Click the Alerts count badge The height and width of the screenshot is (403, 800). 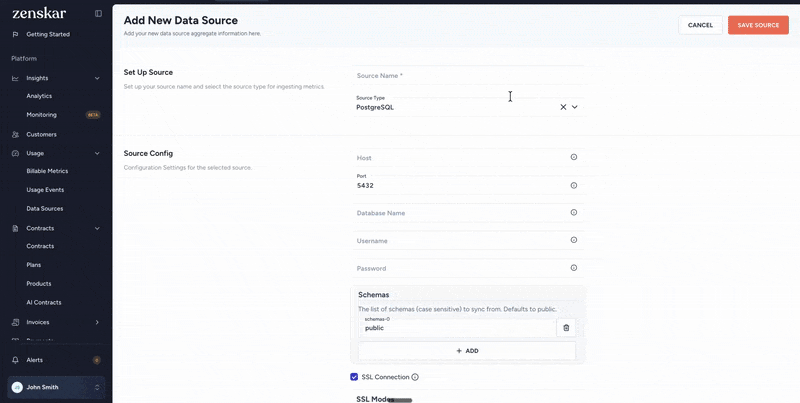pyautogui.click(x=96, y=360)
